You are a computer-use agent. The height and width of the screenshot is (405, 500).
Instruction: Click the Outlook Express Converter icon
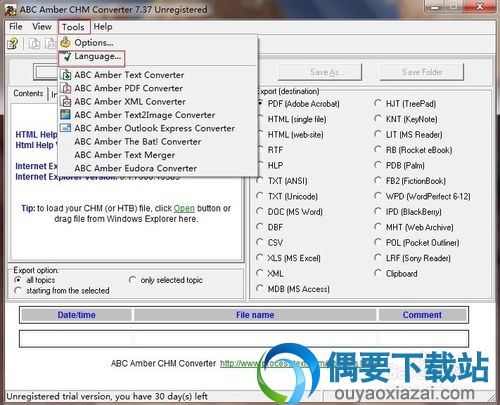point(66,128)
